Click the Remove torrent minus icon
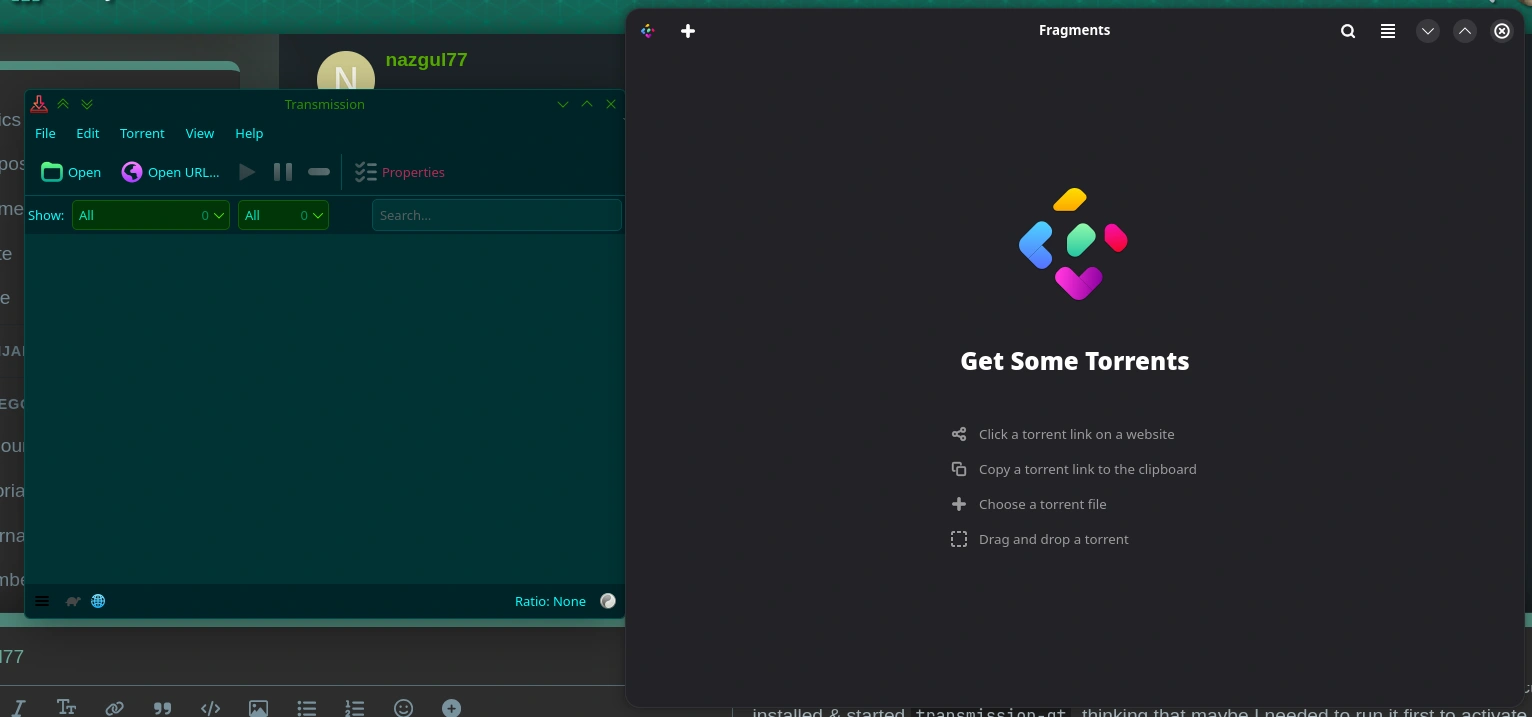The height and width of the screenshot is (717, 1532). [319, 172]
